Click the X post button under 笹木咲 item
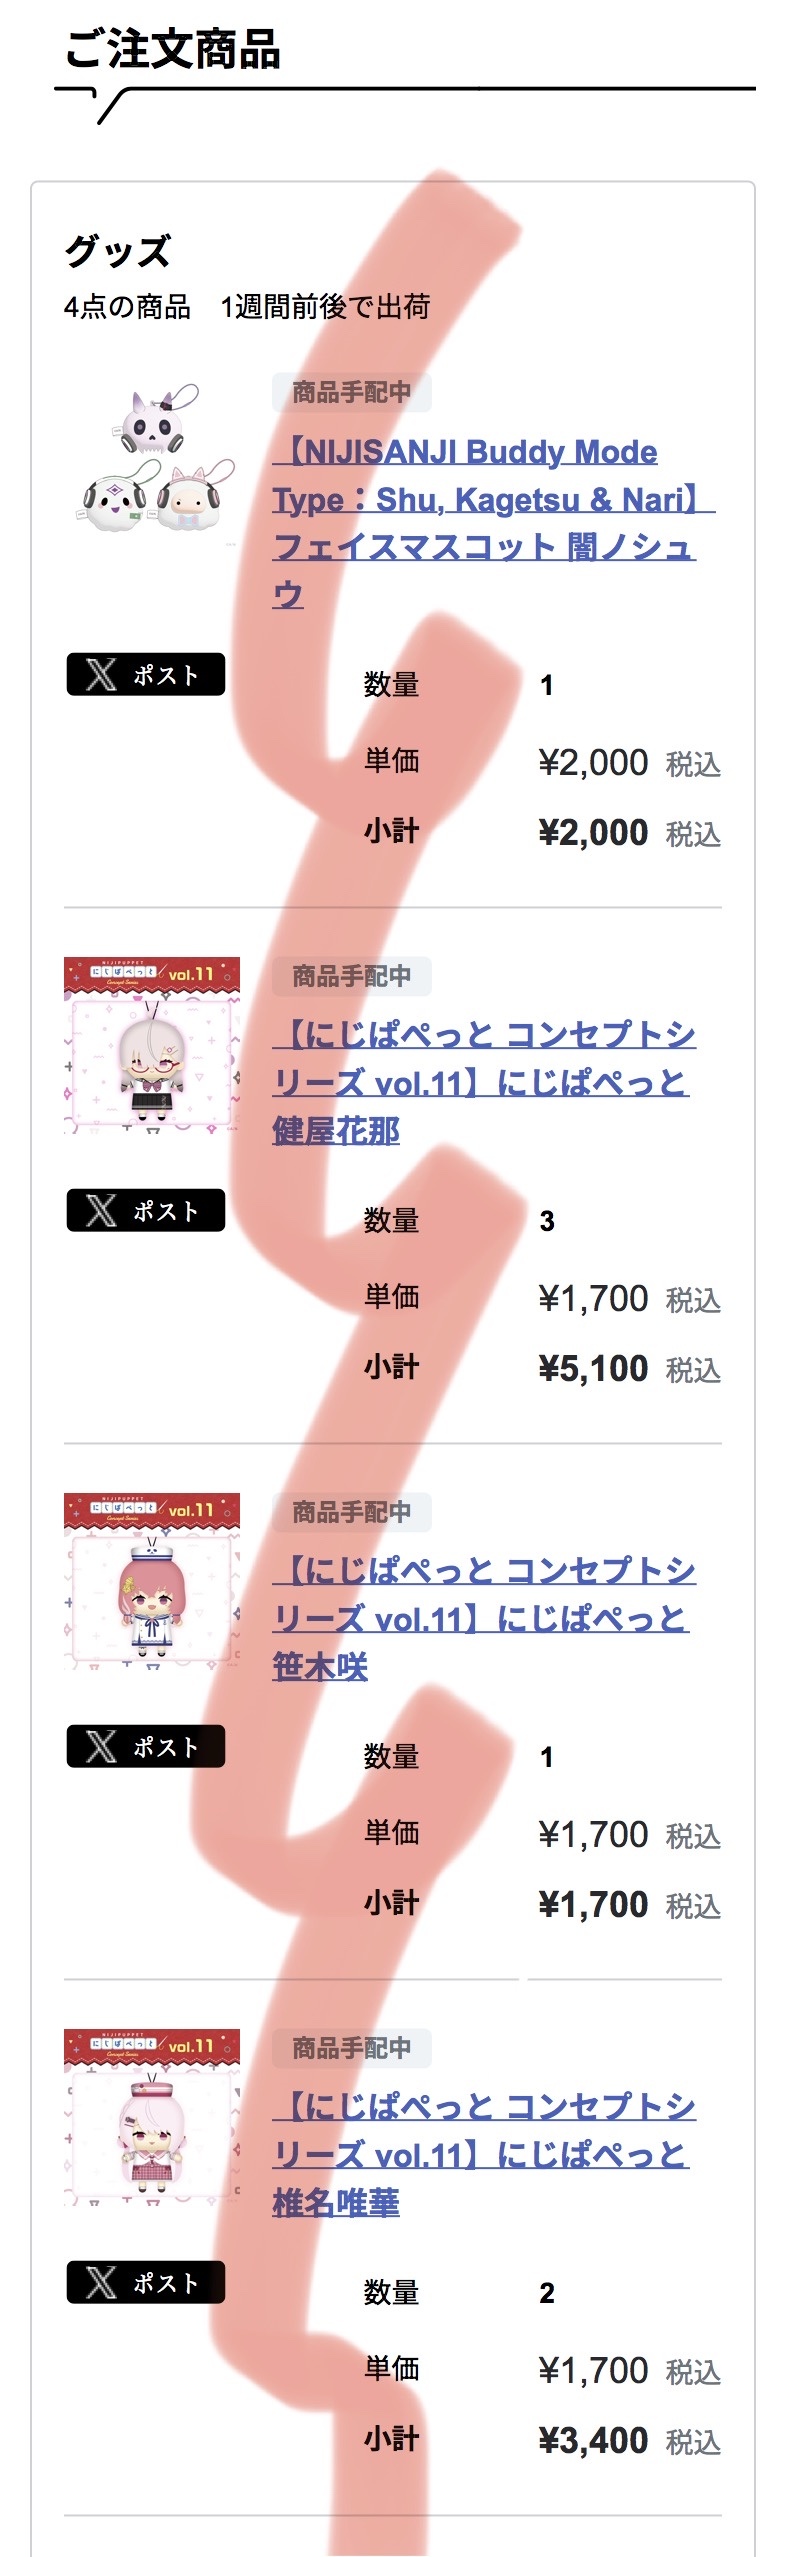 coord(146,1746)
